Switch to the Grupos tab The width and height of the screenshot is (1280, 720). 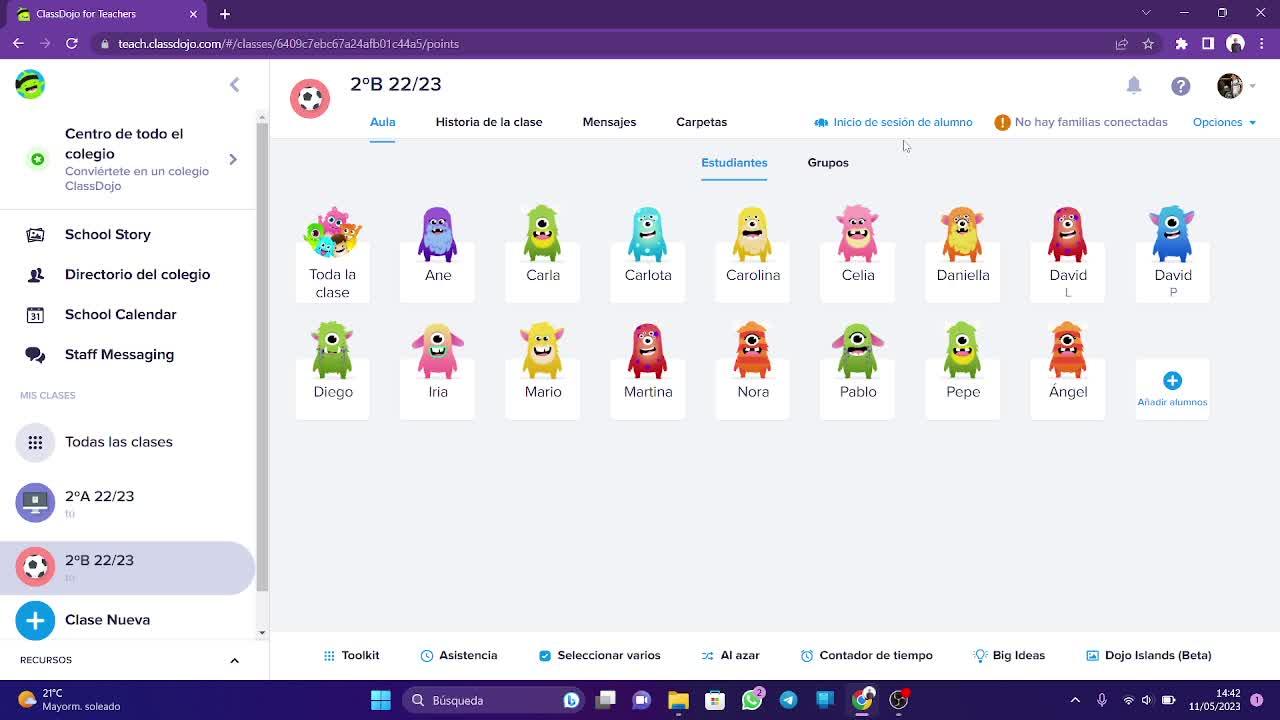(x=828, y=163)
